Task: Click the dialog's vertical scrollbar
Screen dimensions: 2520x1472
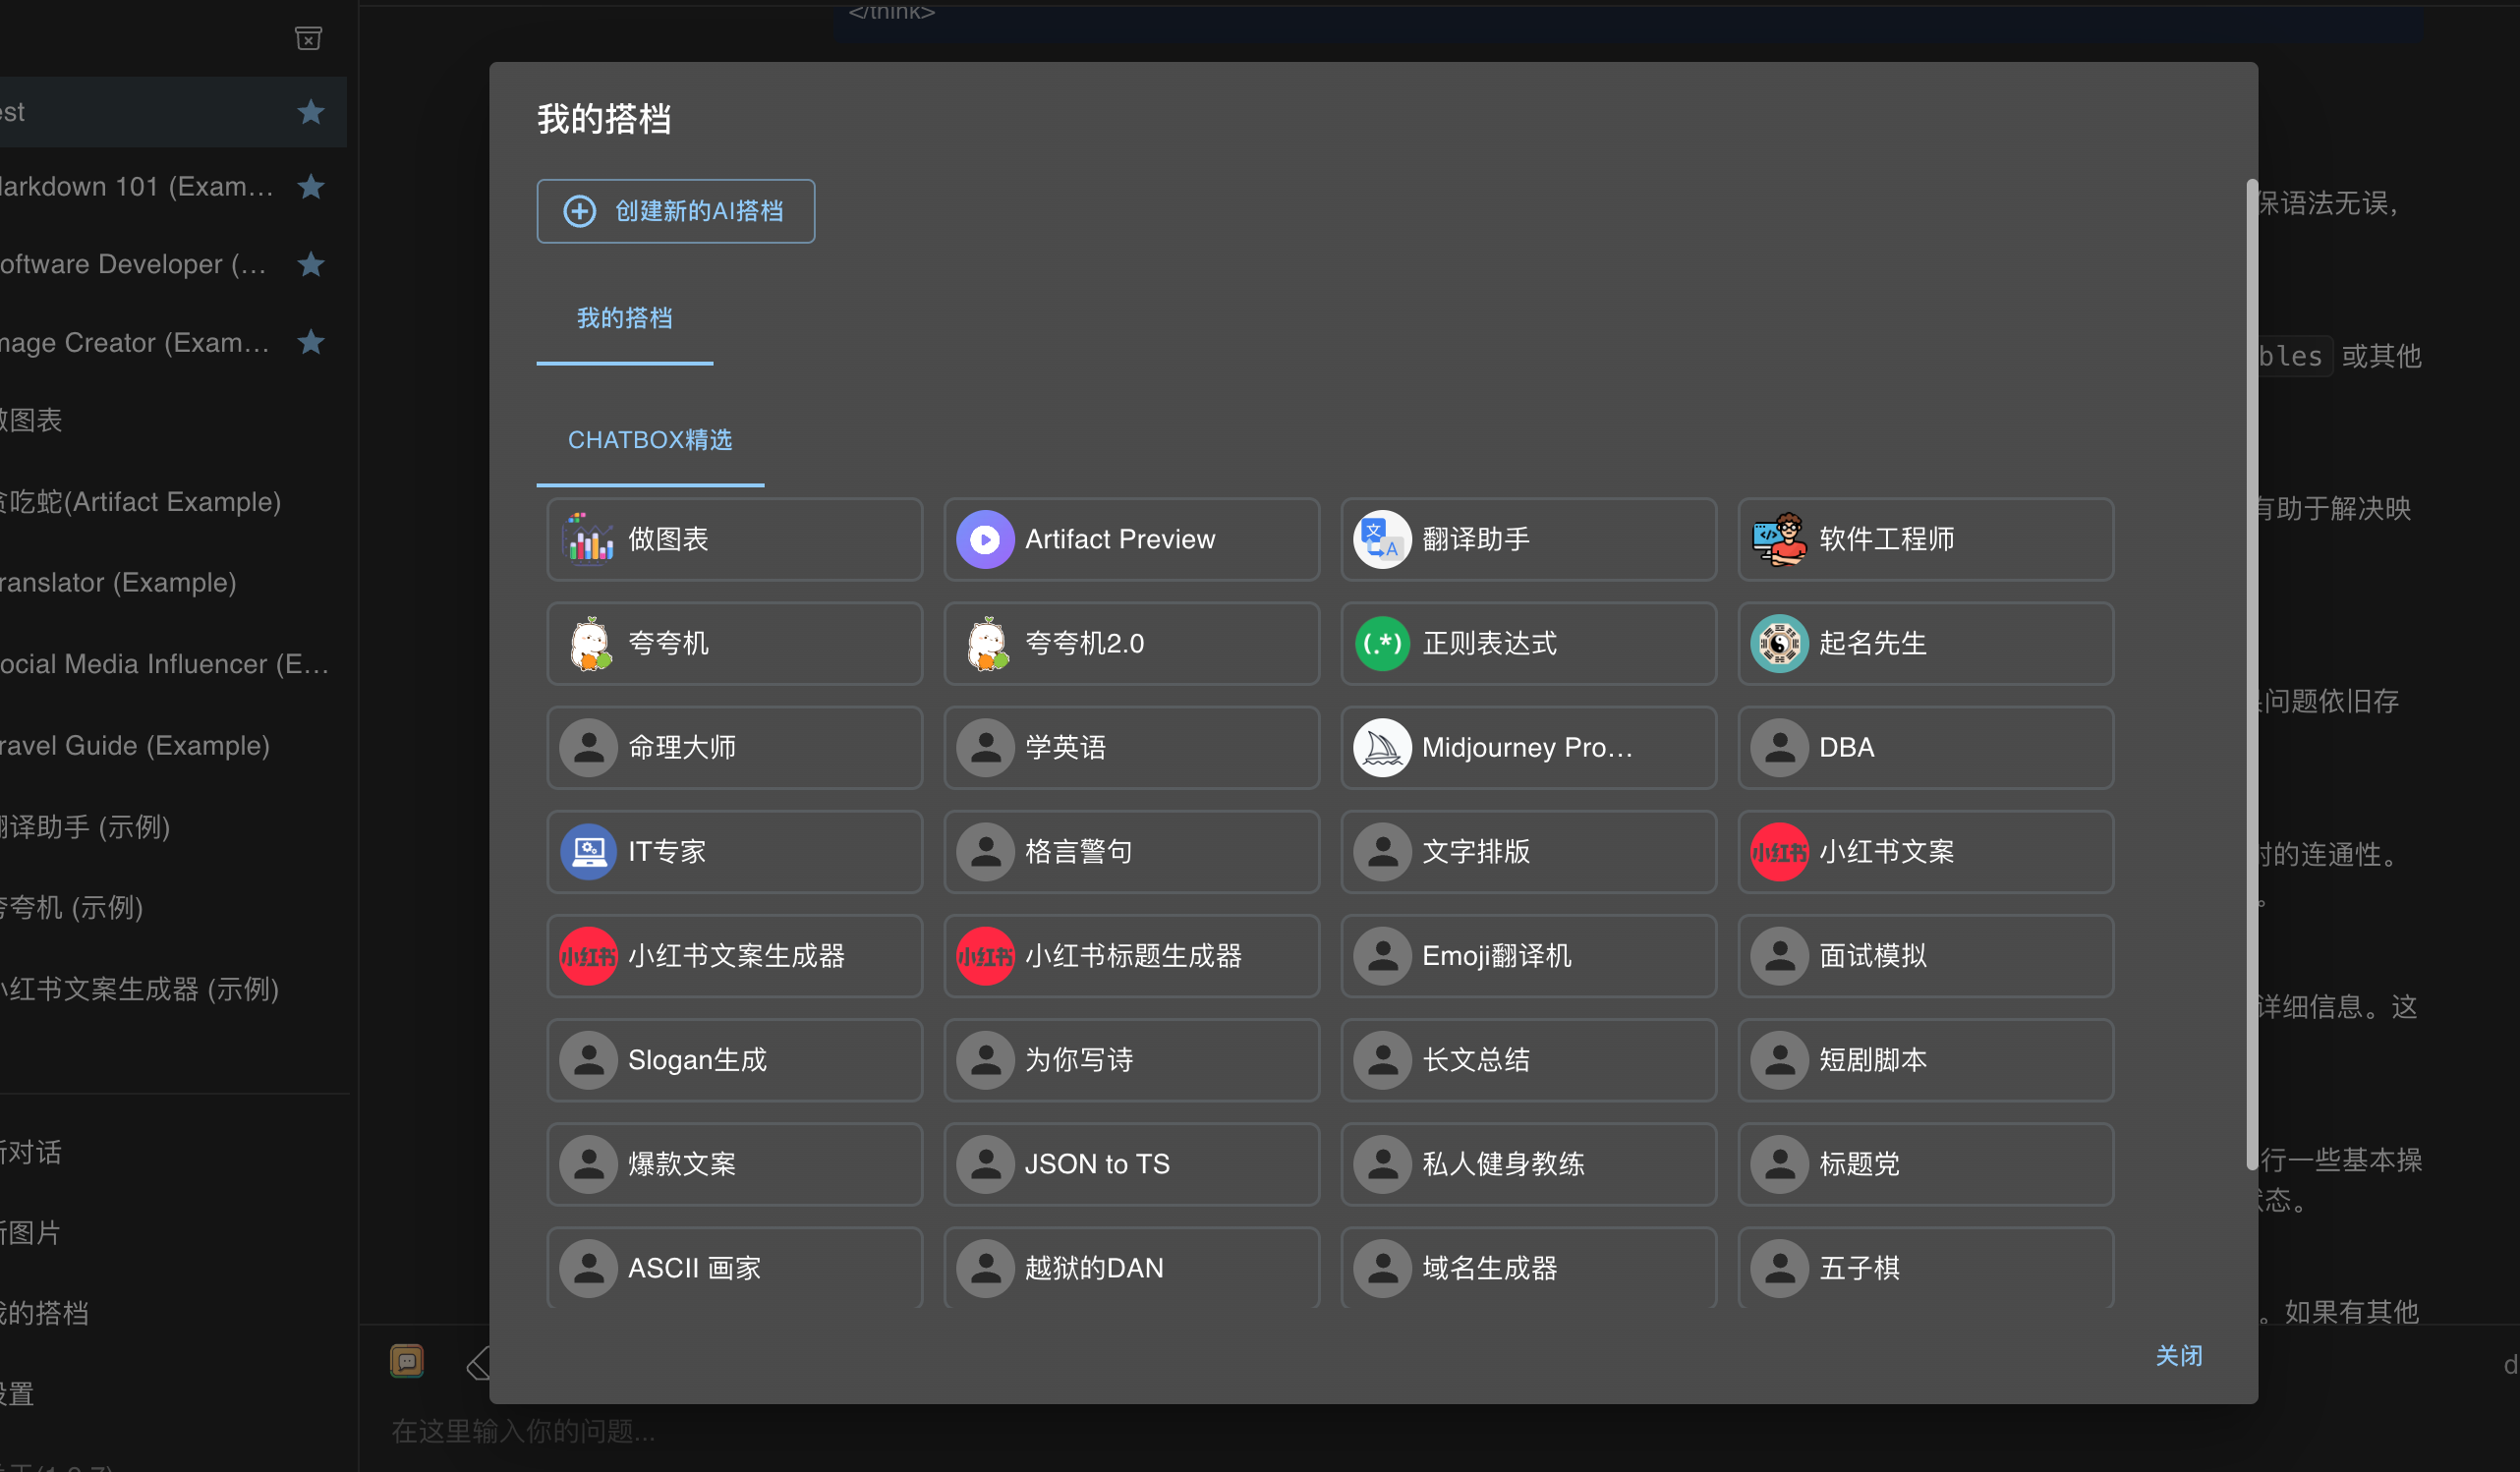Action: (x=2251, y=672)
